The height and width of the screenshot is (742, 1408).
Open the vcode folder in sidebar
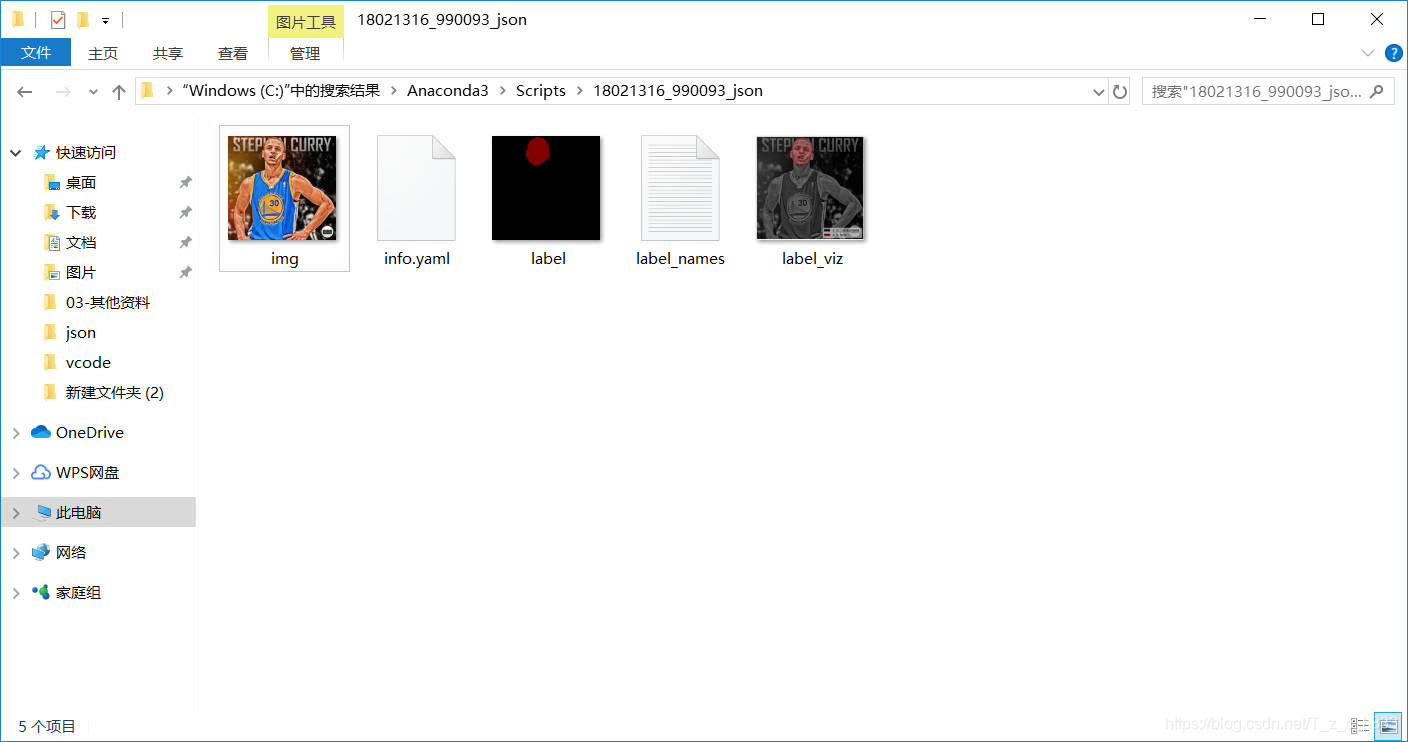[x=88, y=363]
